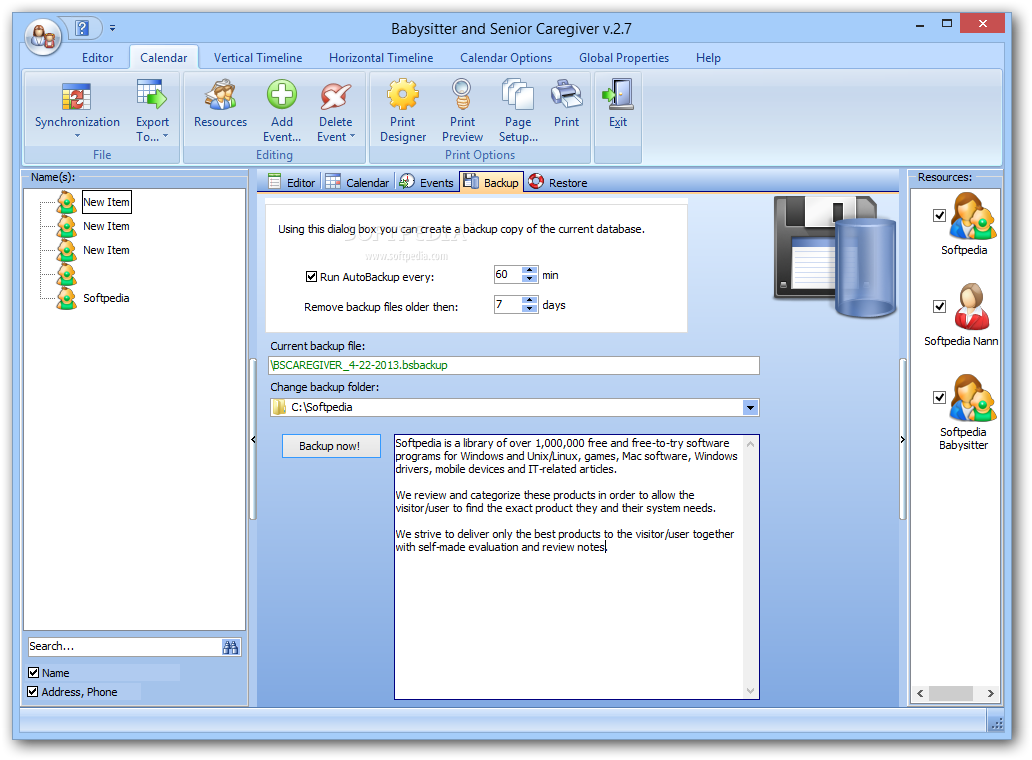Image resolution: width=1032 pixels, height=760 pixels.
Task: Toggle the Name search checkbox
Action: pos(34,672)
